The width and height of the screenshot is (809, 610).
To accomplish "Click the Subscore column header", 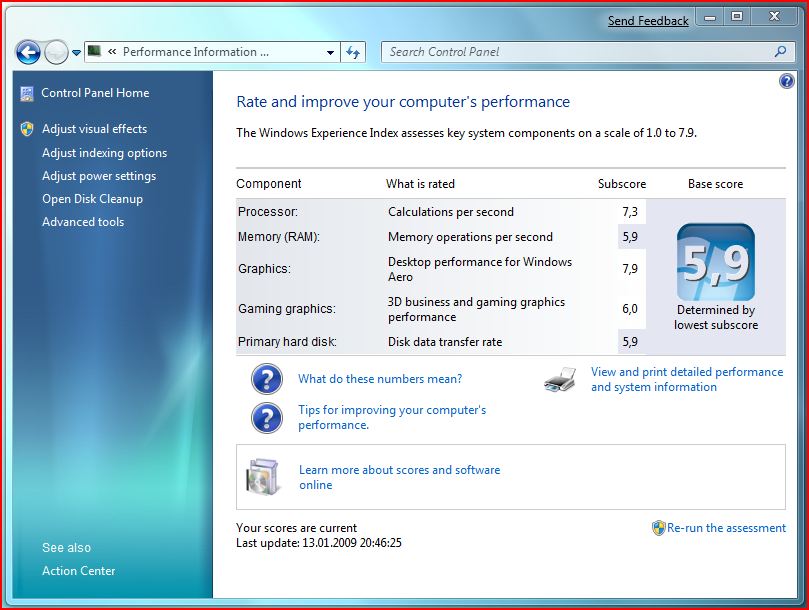I will [x=622, y=184].
